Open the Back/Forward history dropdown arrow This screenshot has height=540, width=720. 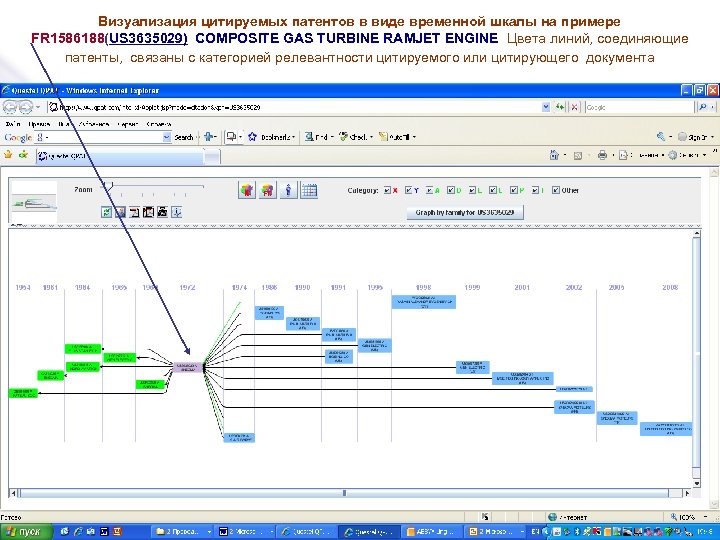38,107
